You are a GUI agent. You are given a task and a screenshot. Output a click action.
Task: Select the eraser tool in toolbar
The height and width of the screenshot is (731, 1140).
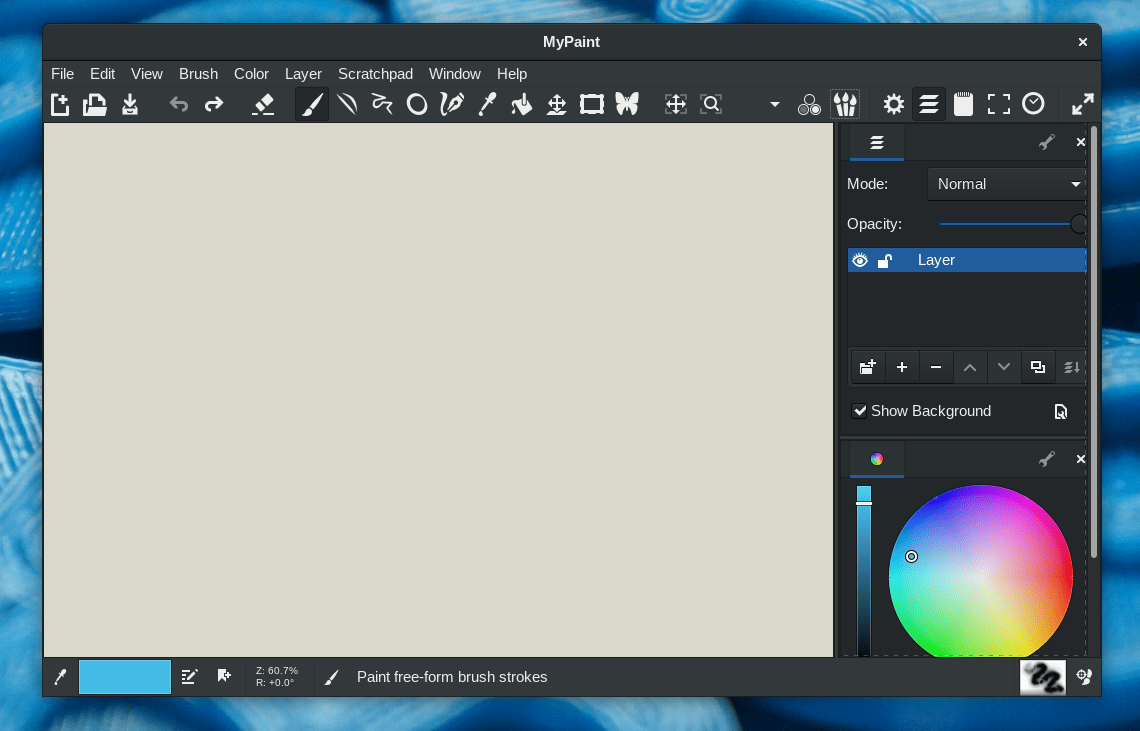(263, 104)
